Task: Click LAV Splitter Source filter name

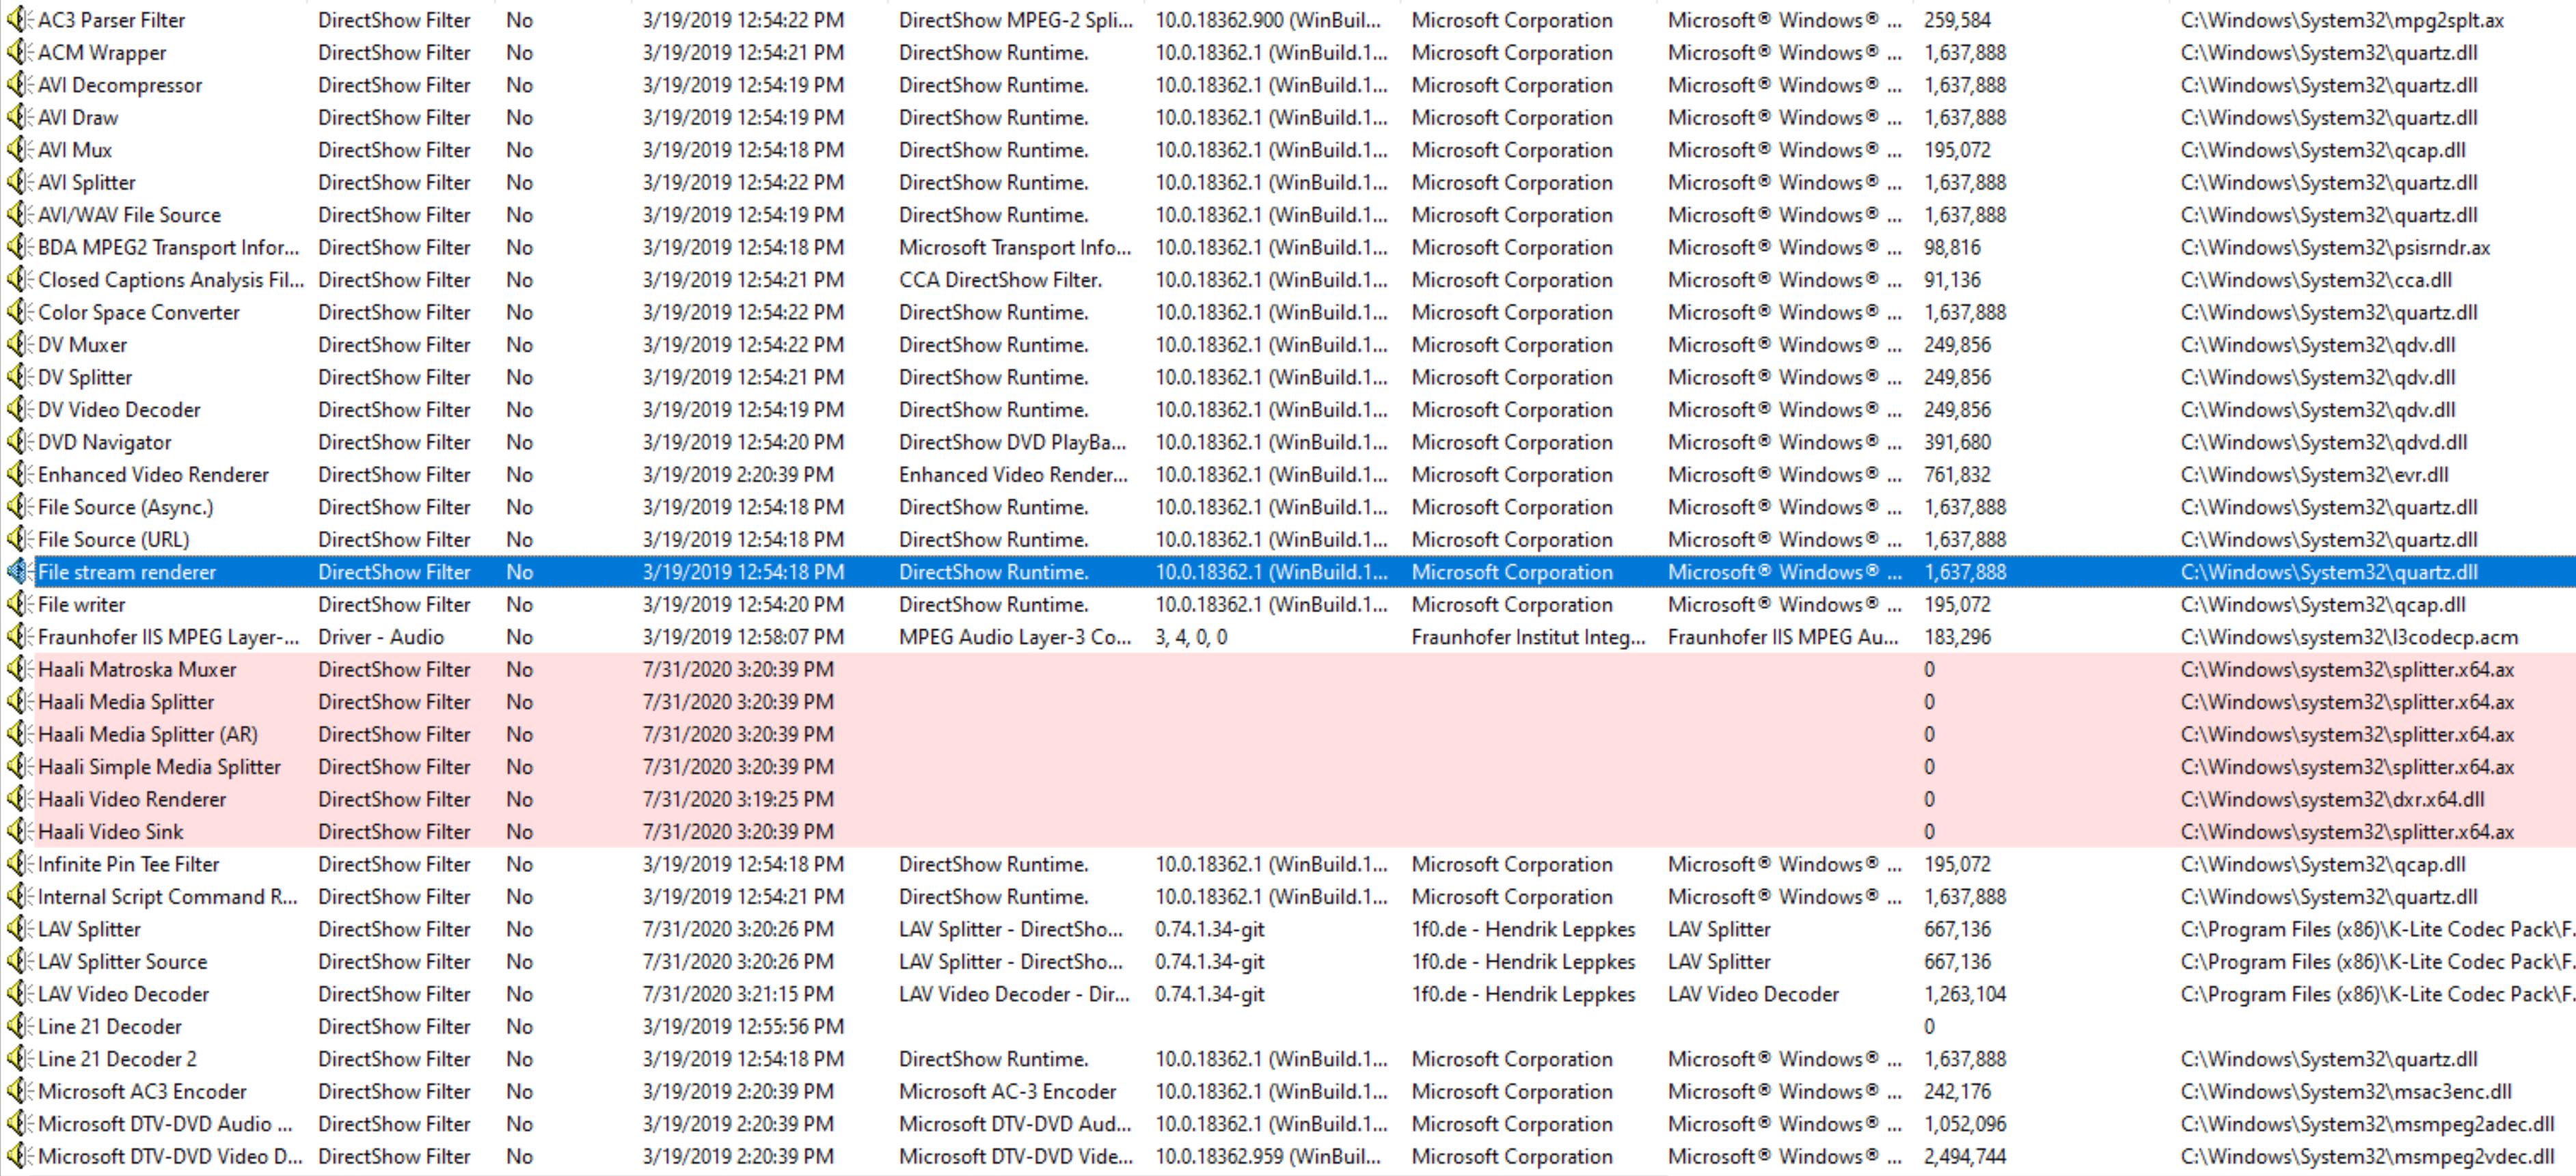Action: click(x=123, y=962)
